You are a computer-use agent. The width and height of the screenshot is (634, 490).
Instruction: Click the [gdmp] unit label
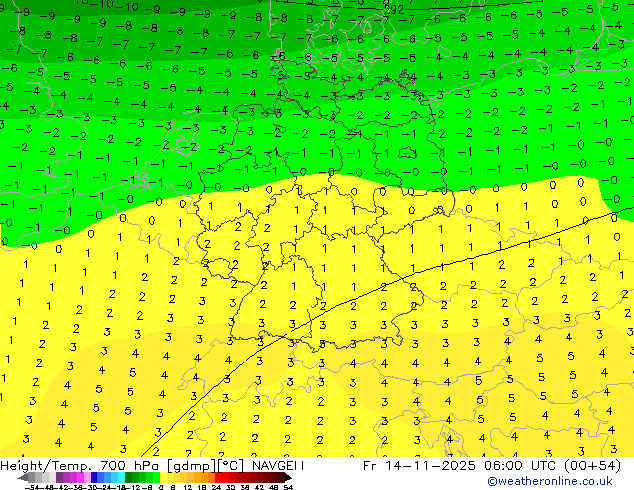click(x=191, y=466)
